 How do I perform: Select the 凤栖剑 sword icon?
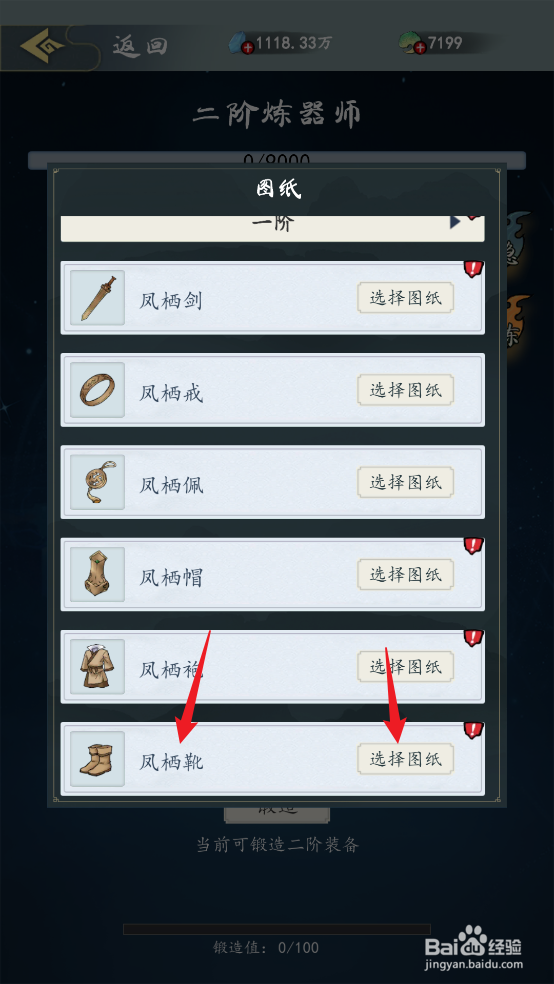point(97,297)
